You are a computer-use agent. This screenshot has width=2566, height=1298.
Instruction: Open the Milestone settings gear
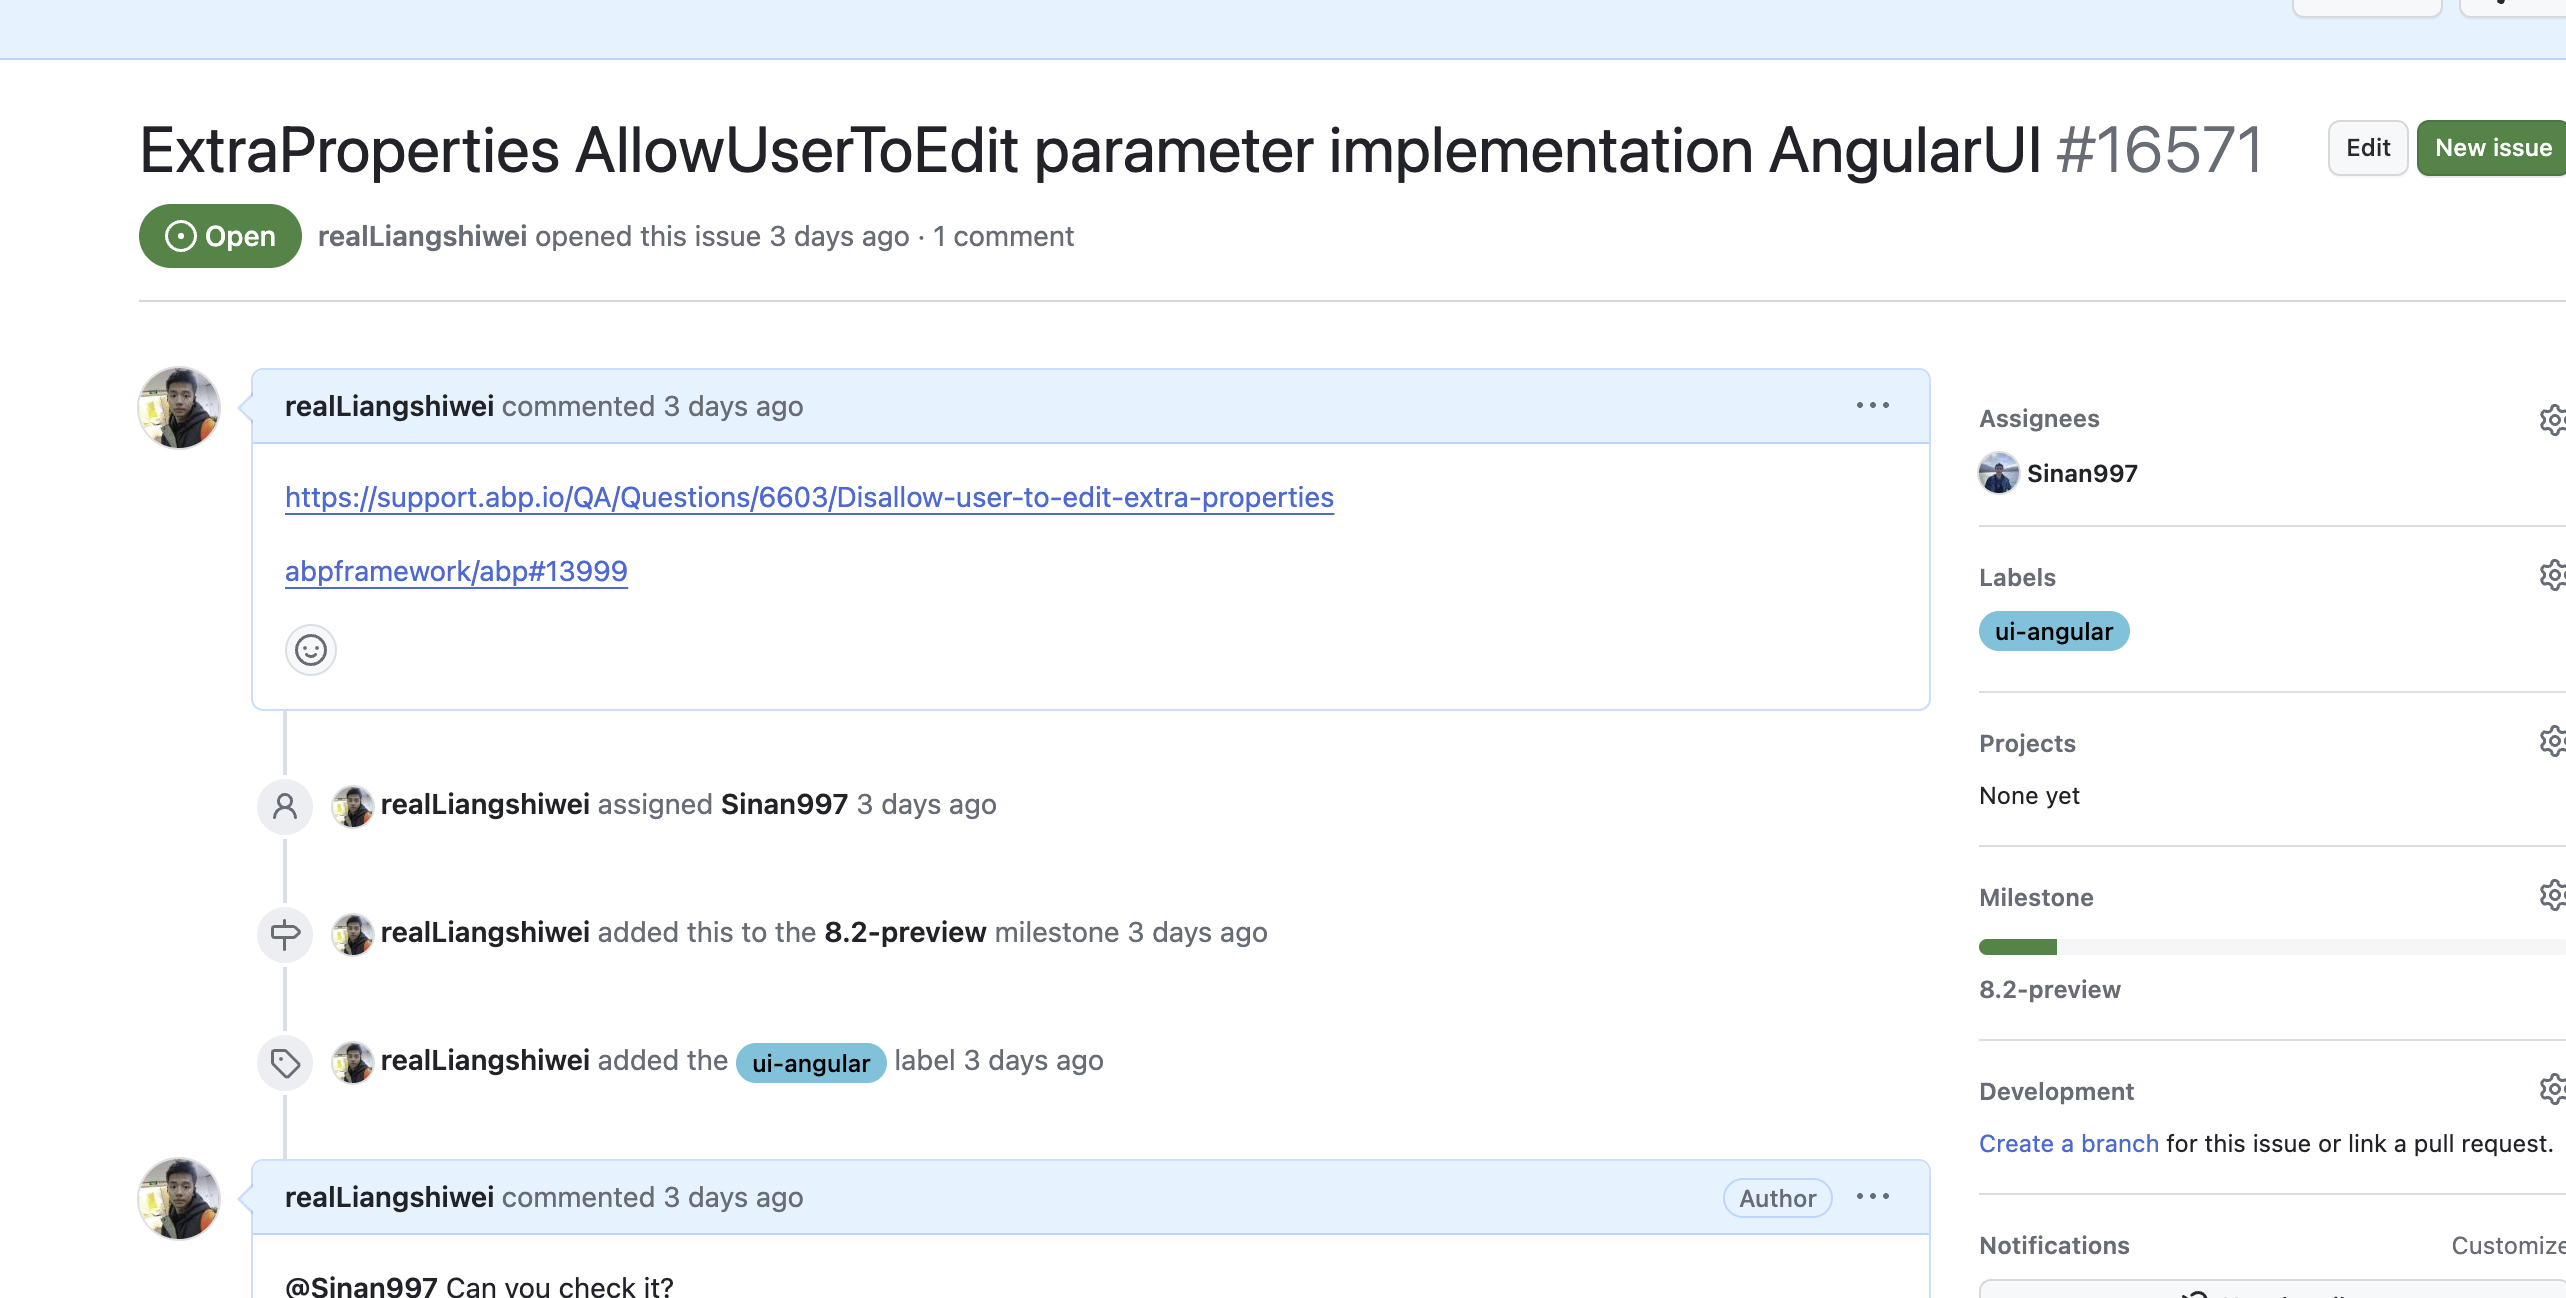coord(2552,895)
